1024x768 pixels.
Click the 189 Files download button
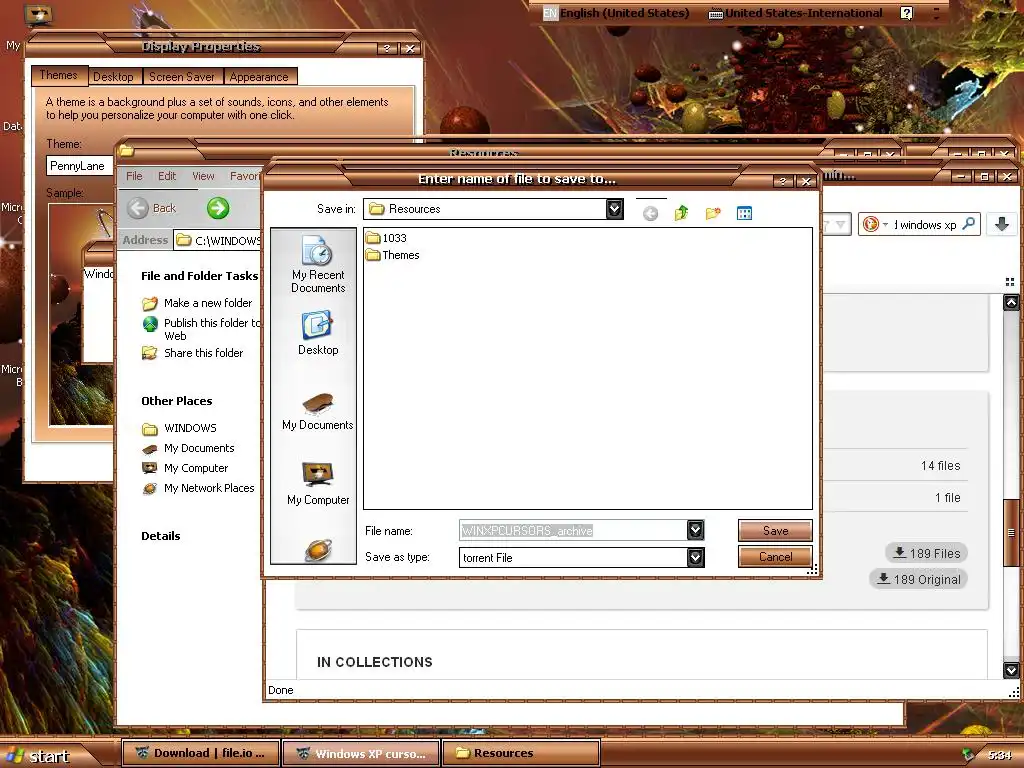(x=926, y=553)
